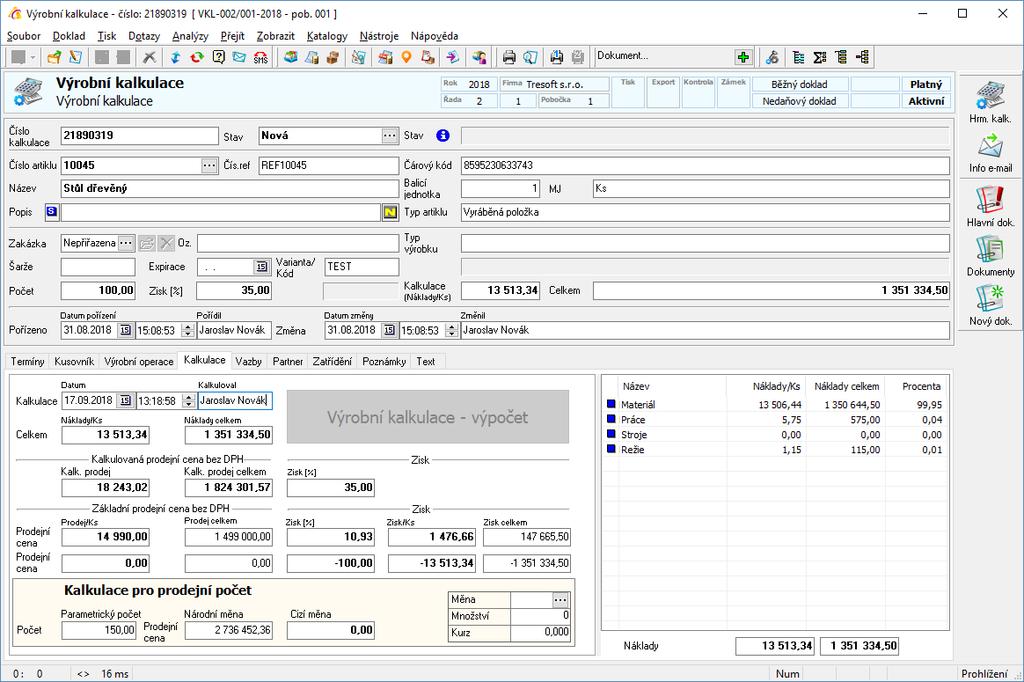This screenshot has width=1024, height=682.
Task: Click the blue swatch beside Režie
Action: pyautogui.click(x=611, y=449)
